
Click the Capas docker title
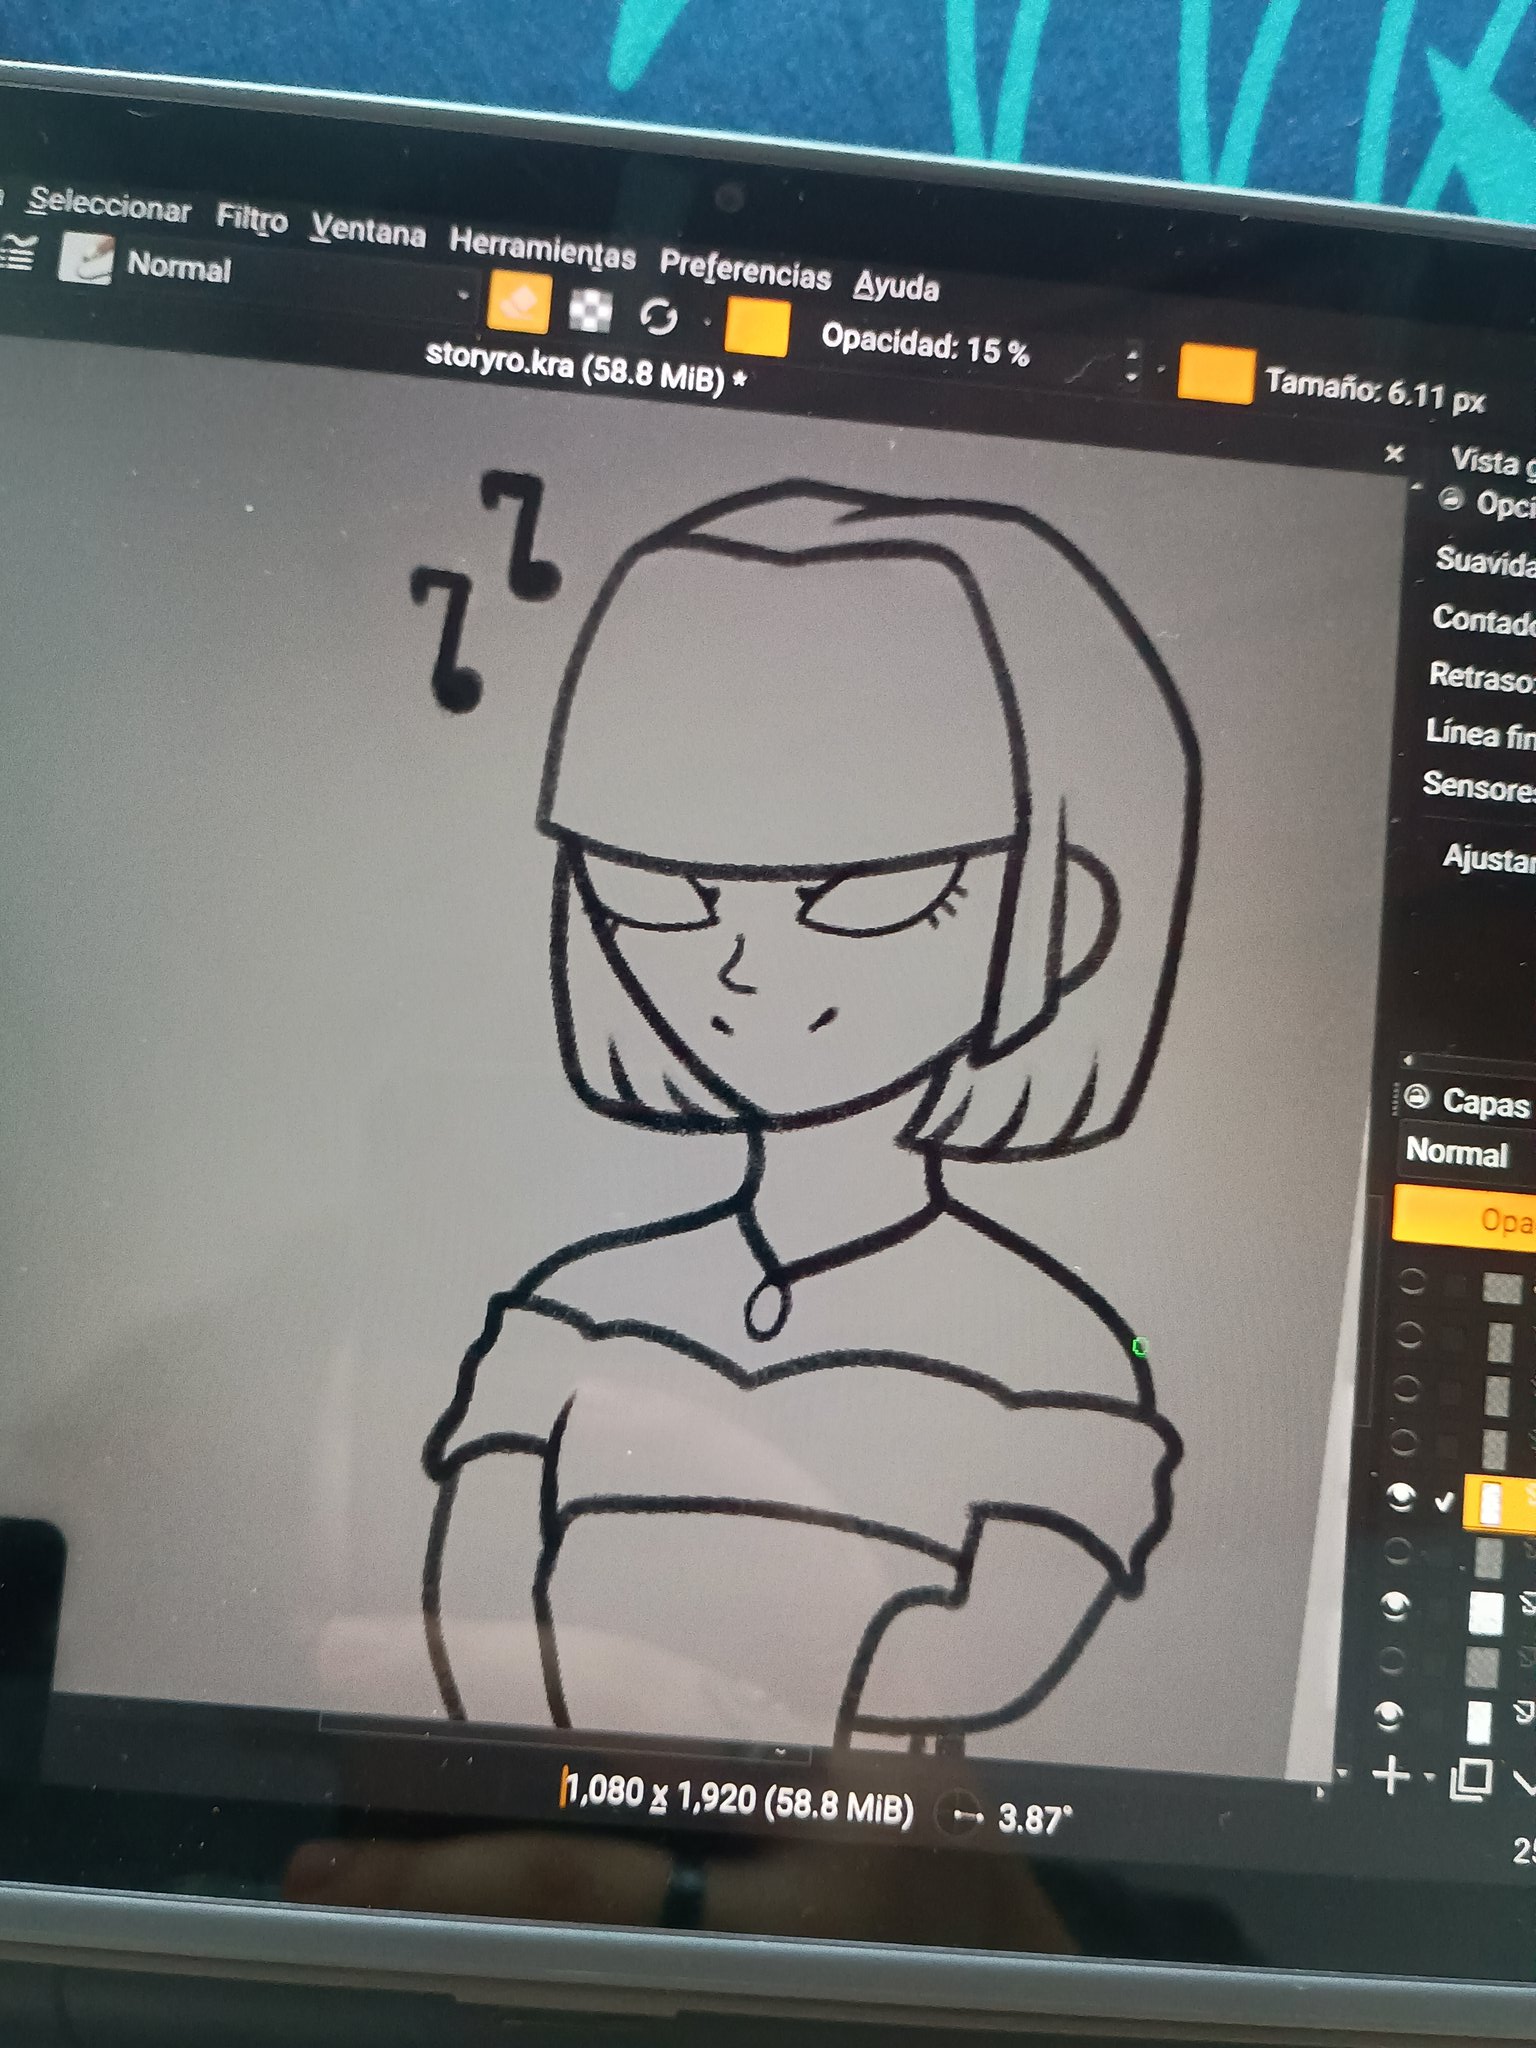pos(1485,1103)
